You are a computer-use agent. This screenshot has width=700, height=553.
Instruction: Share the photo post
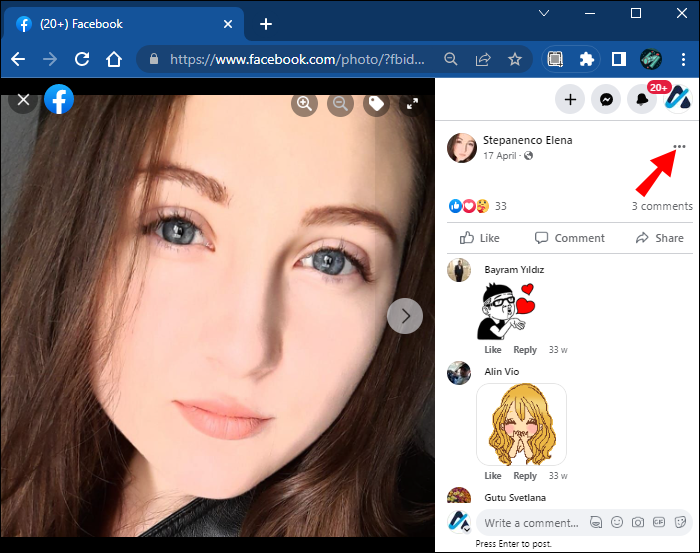660,238
